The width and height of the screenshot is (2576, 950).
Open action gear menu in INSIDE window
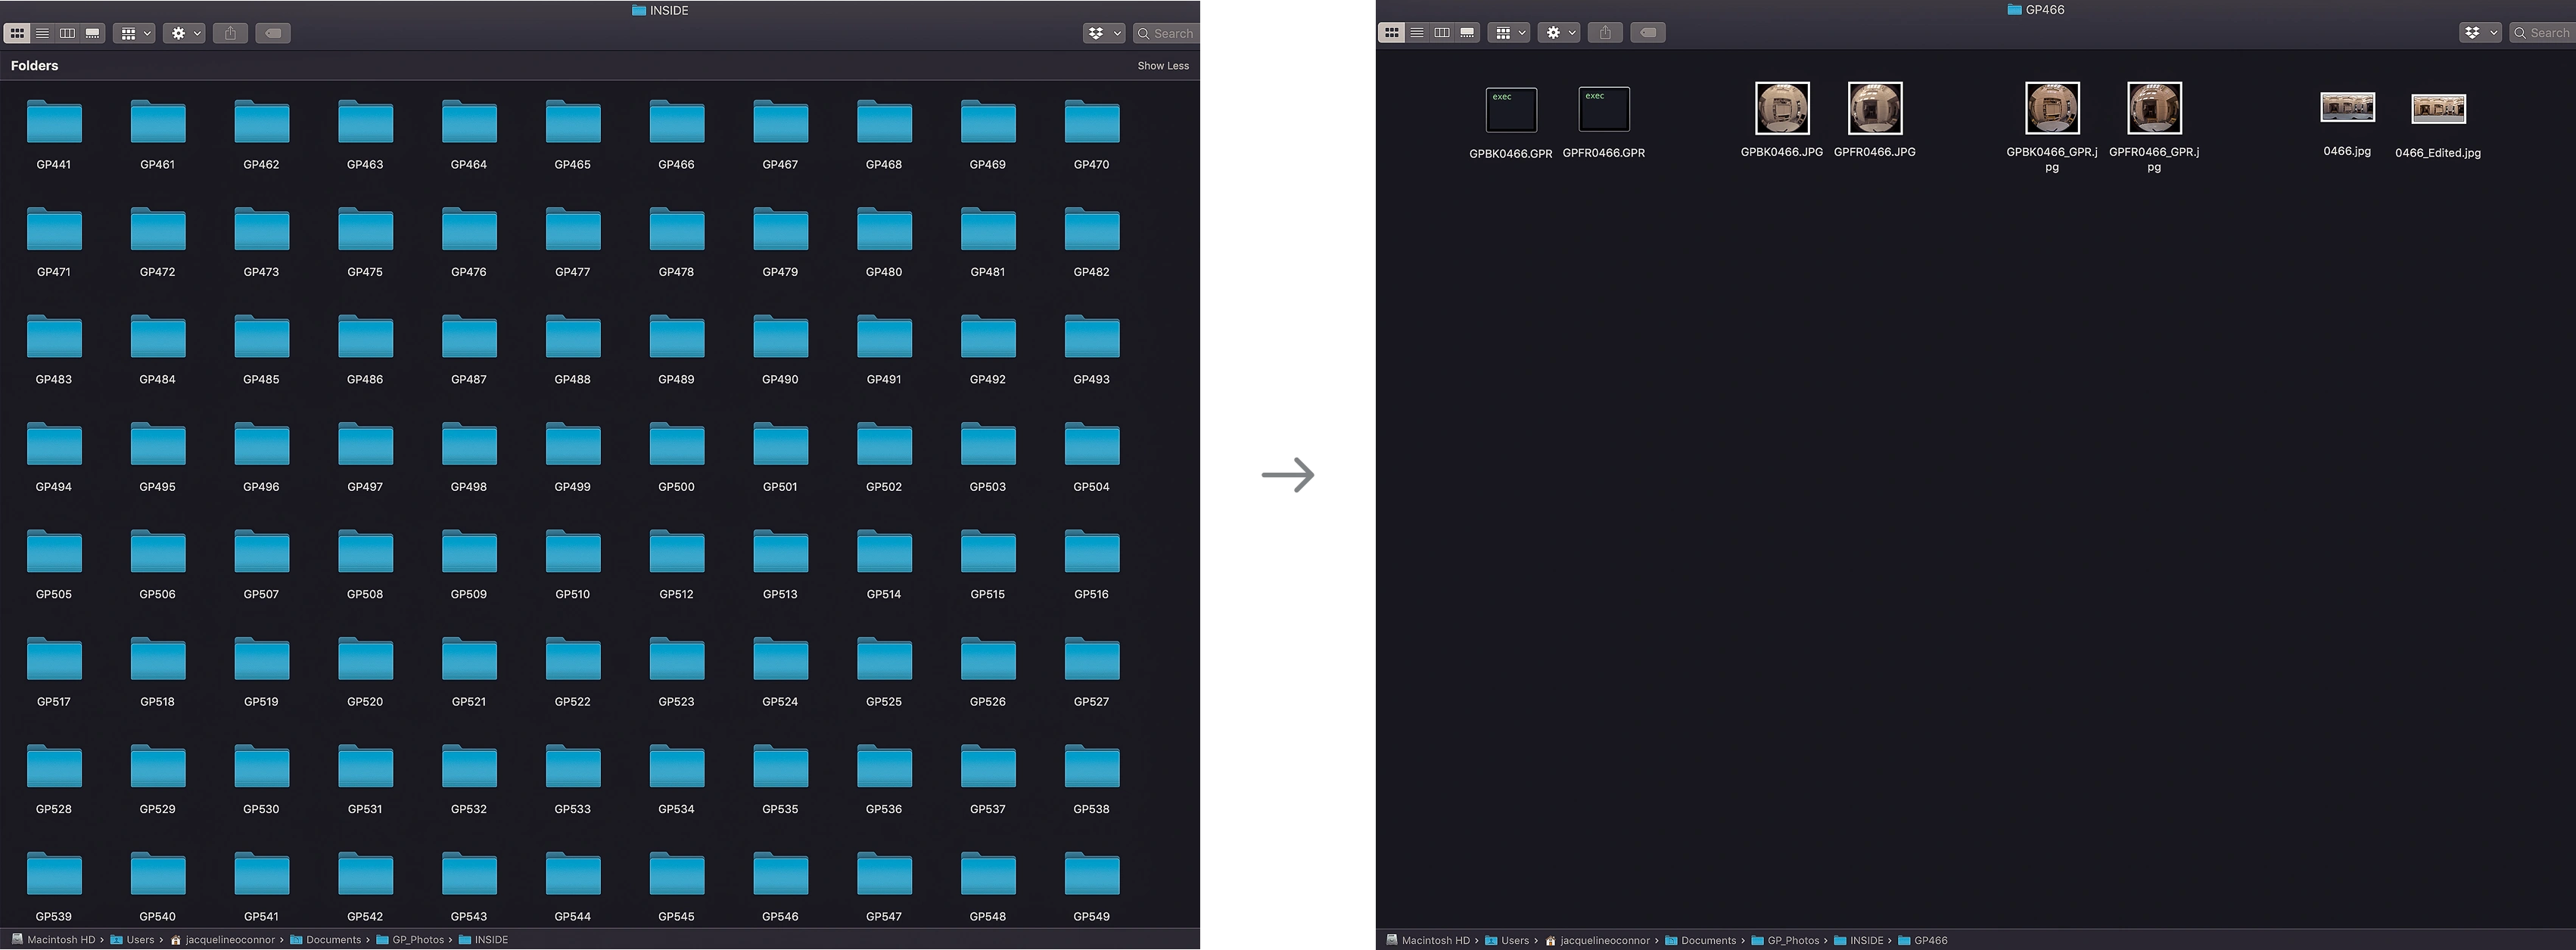[x=185, y=33]
